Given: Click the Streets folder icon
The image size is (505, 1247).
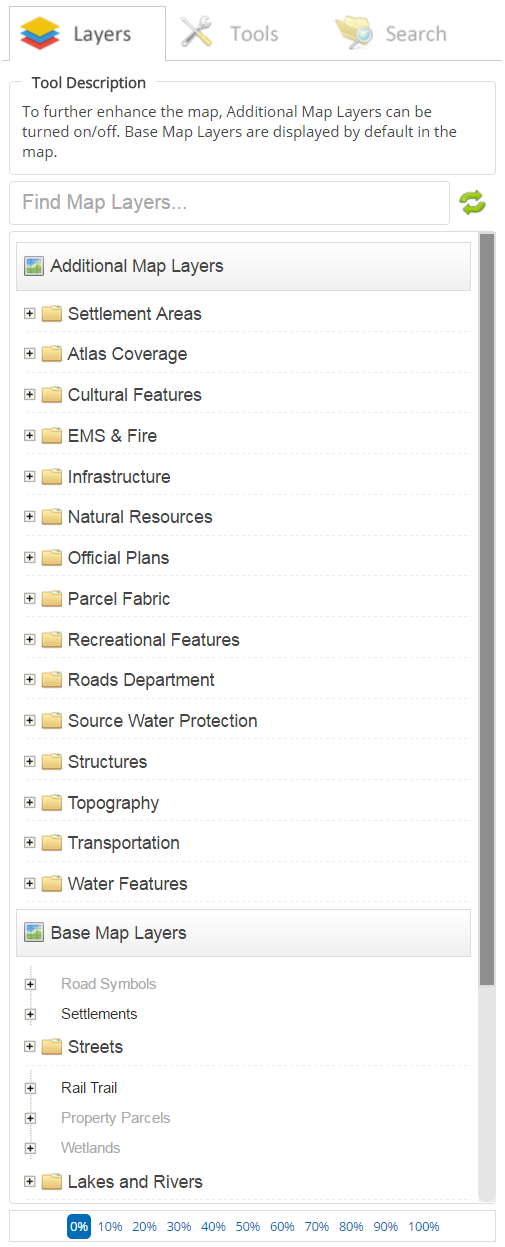Looking at the screenshot, I should tap(52, 1047).
